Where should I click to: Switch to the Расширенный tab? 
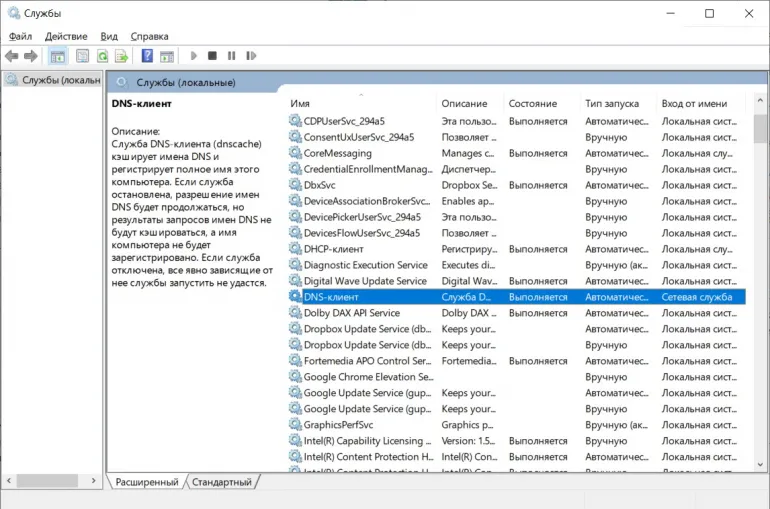(147, 482)
